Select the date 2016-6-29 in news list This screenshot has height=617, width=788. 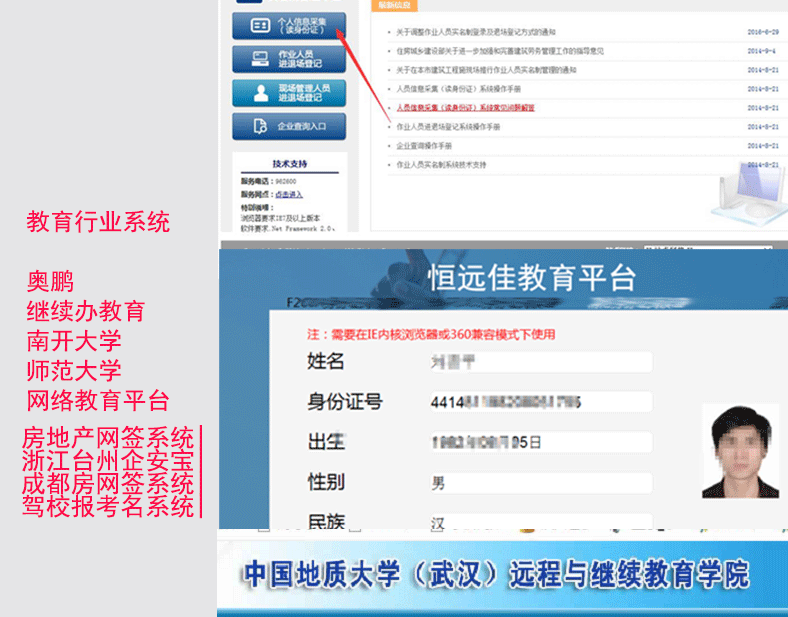(763, 32)
